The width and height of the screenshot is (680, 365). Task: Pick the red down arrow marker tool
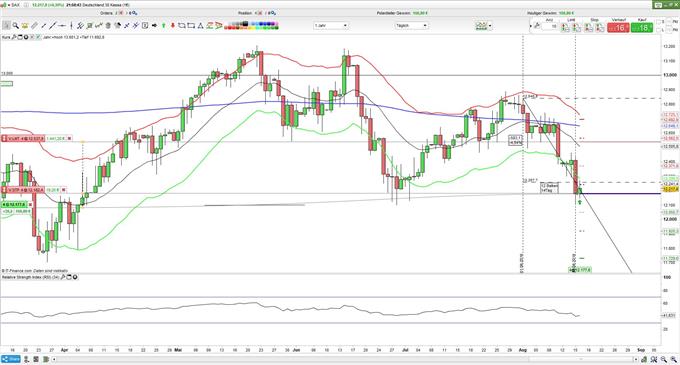pos(173,26)
